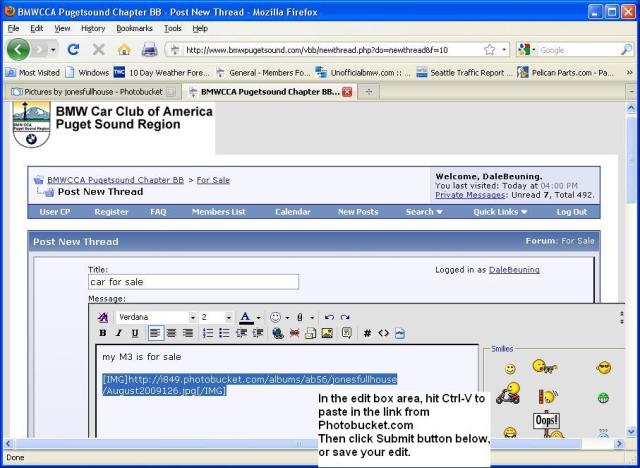640x468 pixels.
Task: Click the Print icon in toolbar
Action: click(149, 50)
